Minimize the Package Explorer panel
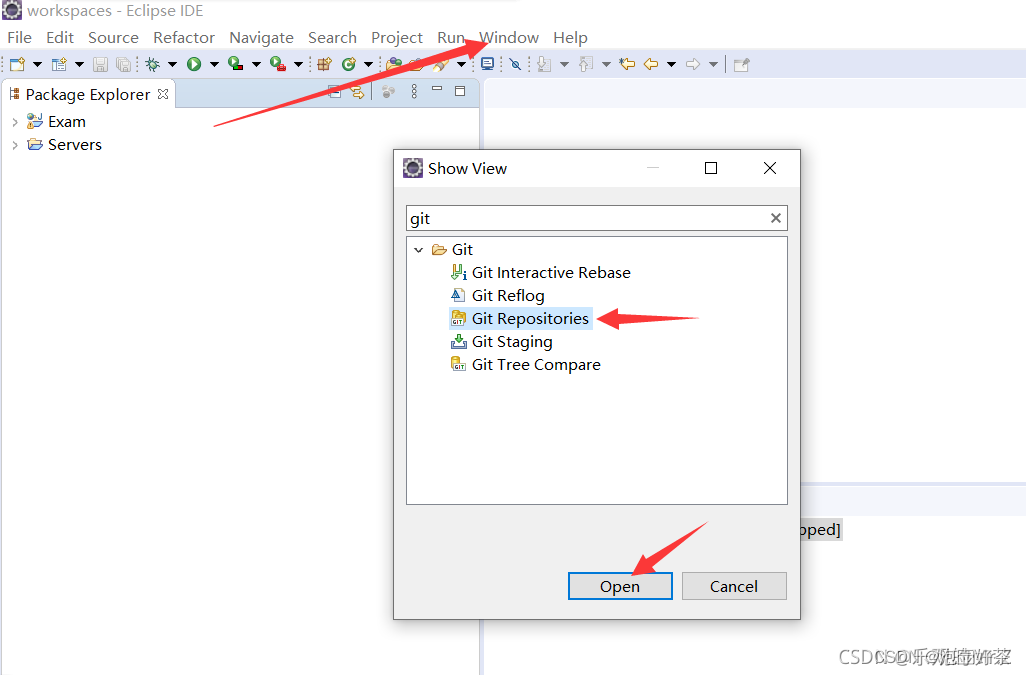1026x675 pixels. pos(437,89)
